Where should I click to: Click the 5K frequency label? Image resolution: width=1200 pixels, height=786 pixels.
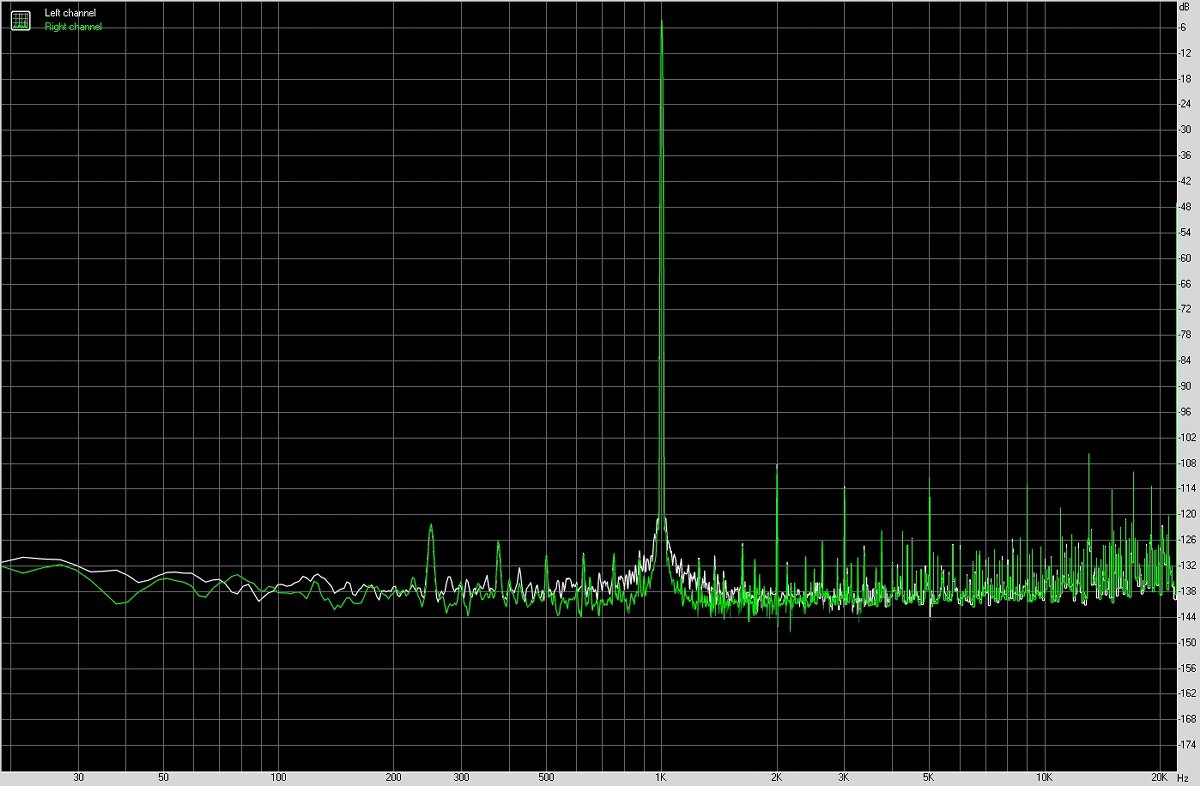pos(927,776)
